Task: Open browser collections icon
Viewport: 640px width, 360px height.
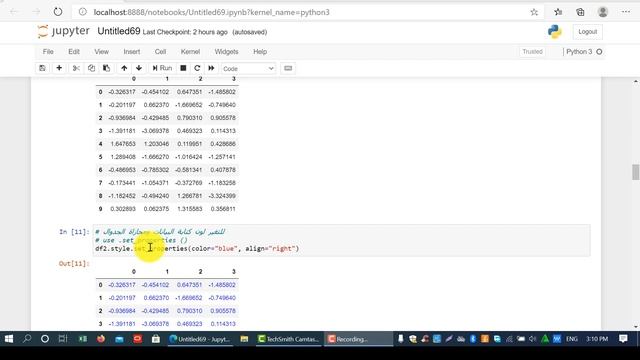Action: [x=580, y=12]
